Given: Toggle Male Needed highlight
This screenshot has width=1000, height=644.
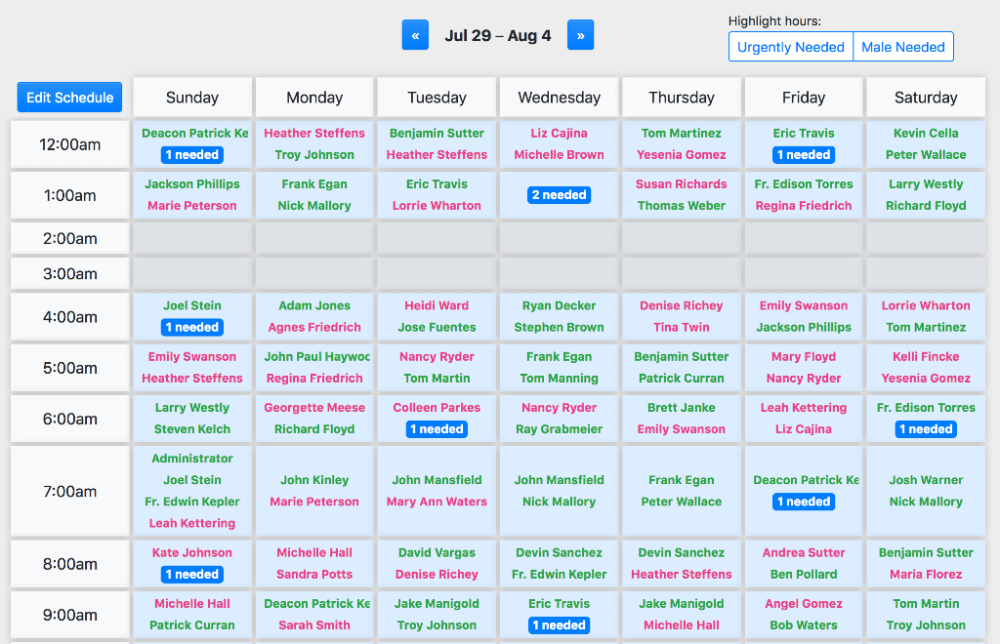Looking at the screenshot, I should pyautogui.click(x=903, y=47).
